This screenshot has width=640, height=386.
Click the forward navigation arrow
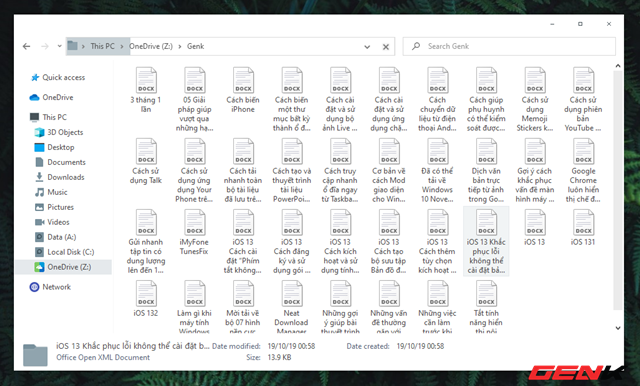[x=45, y=47]
